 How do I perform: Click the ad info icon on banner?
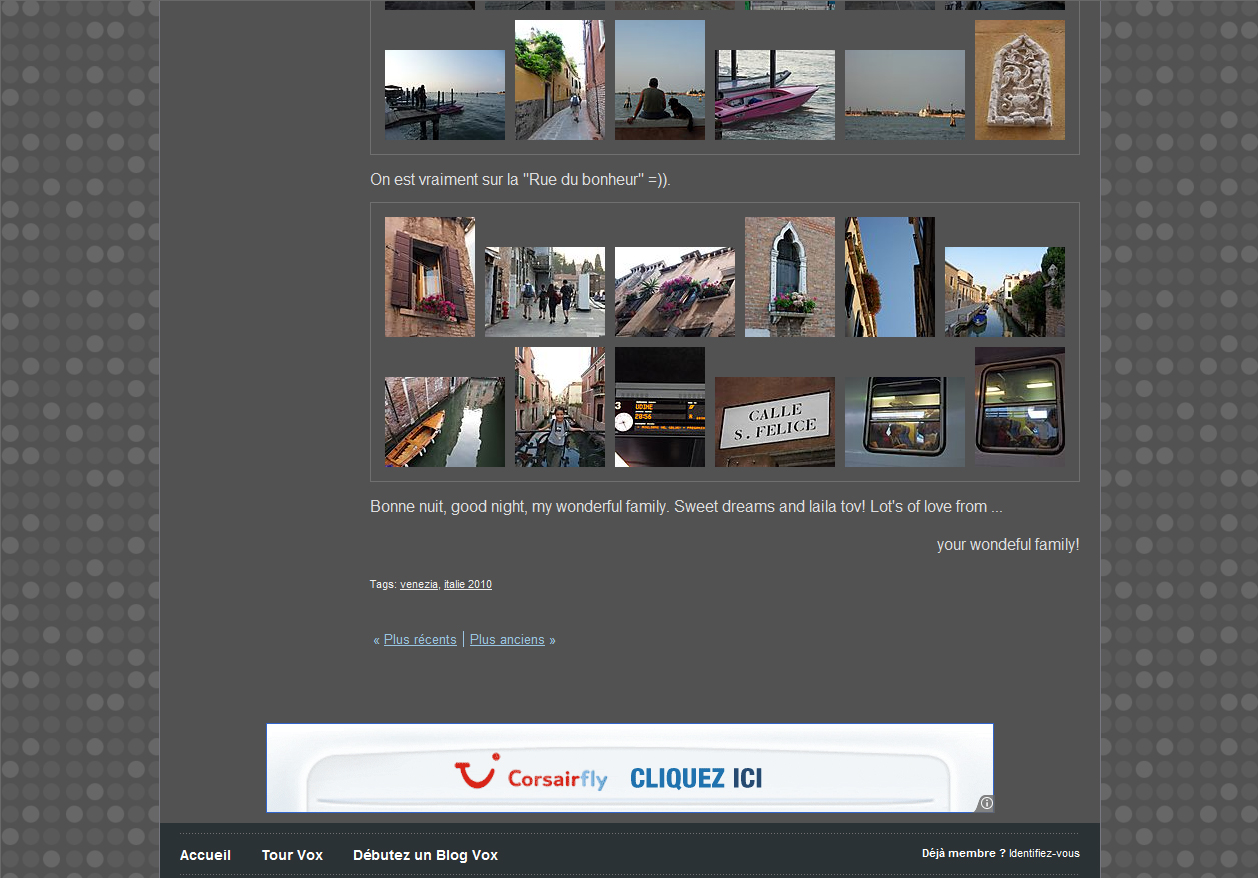tap(986, 803)
